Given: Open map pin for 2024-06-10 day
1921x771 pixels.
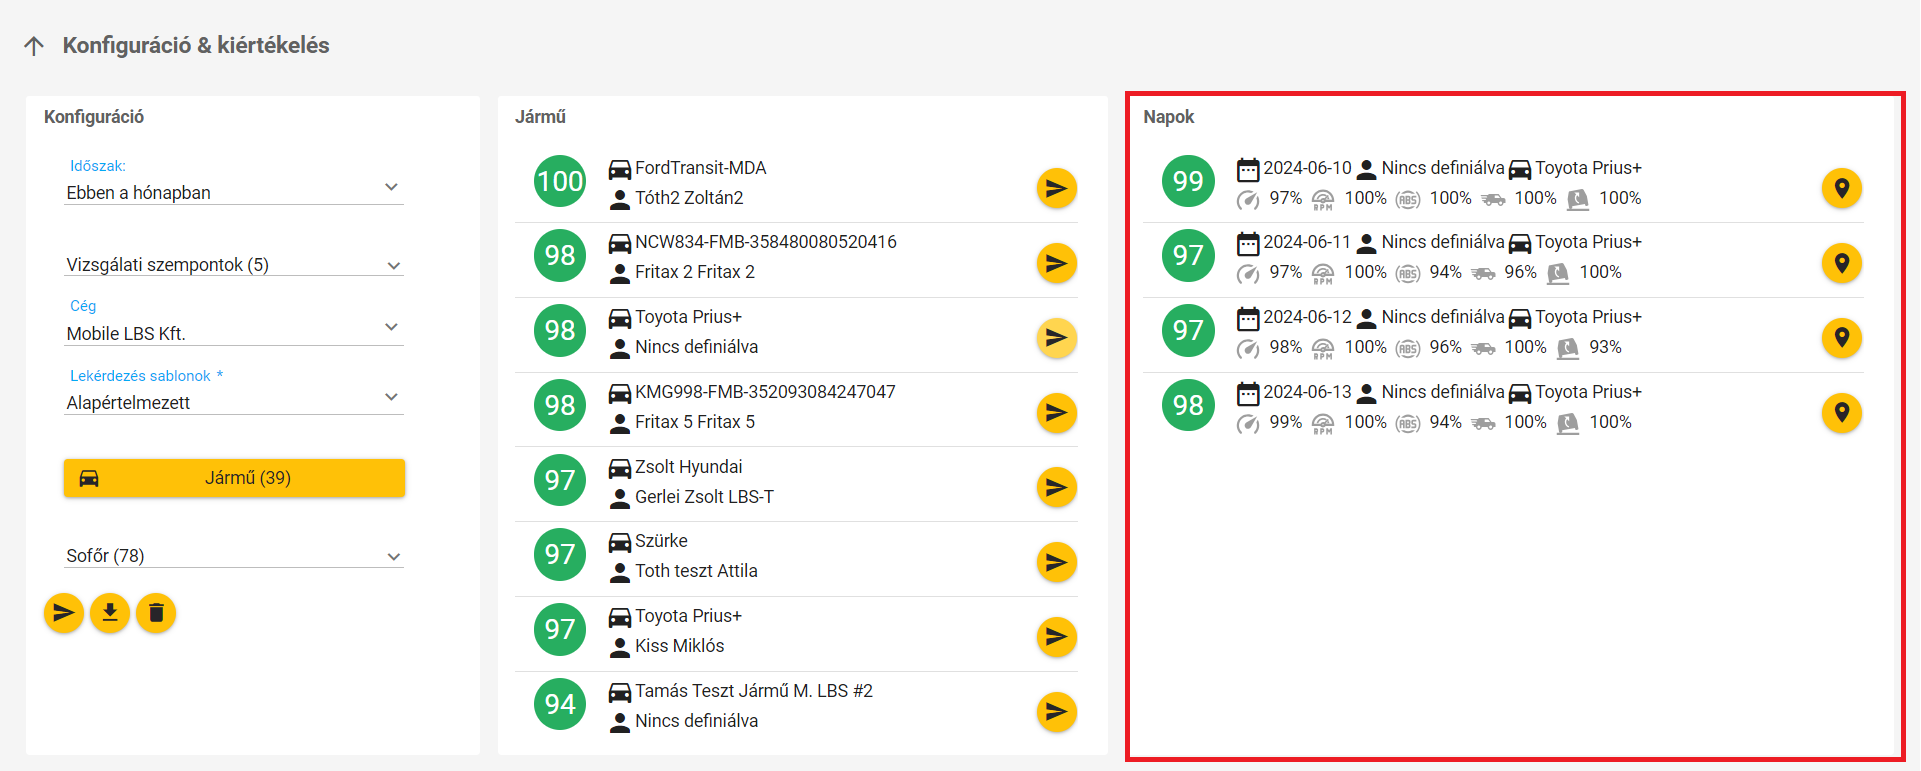Looking at the screenshot, I should (1841, 188).
